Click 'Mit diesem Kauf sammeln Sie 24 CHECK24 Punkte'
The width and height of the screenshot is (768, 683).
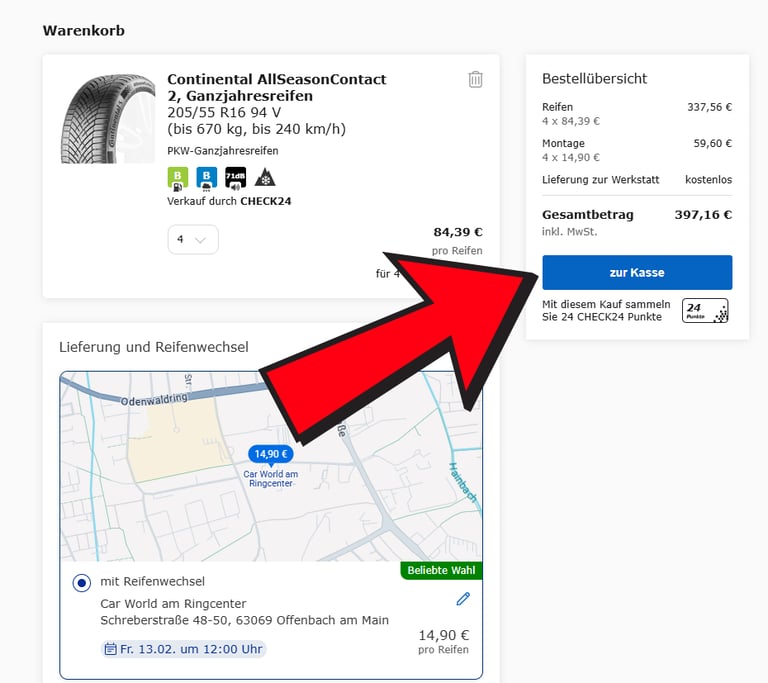pos(606,311)
